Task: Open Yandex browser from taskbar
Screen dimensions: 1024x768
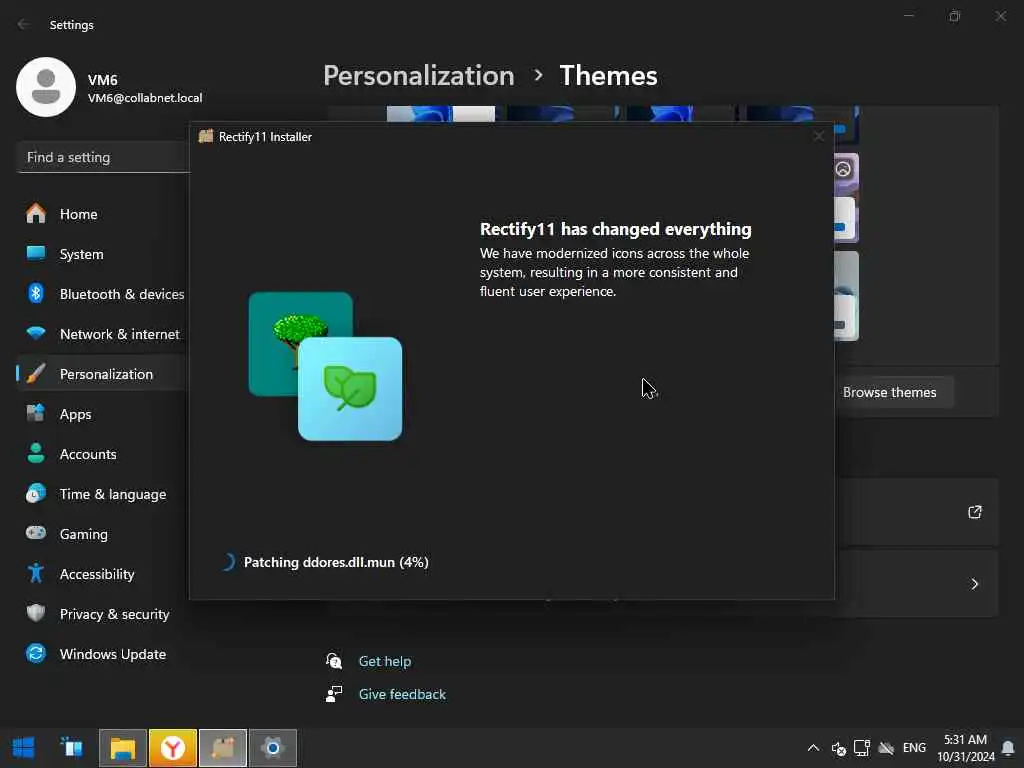Action: [173, 748]
